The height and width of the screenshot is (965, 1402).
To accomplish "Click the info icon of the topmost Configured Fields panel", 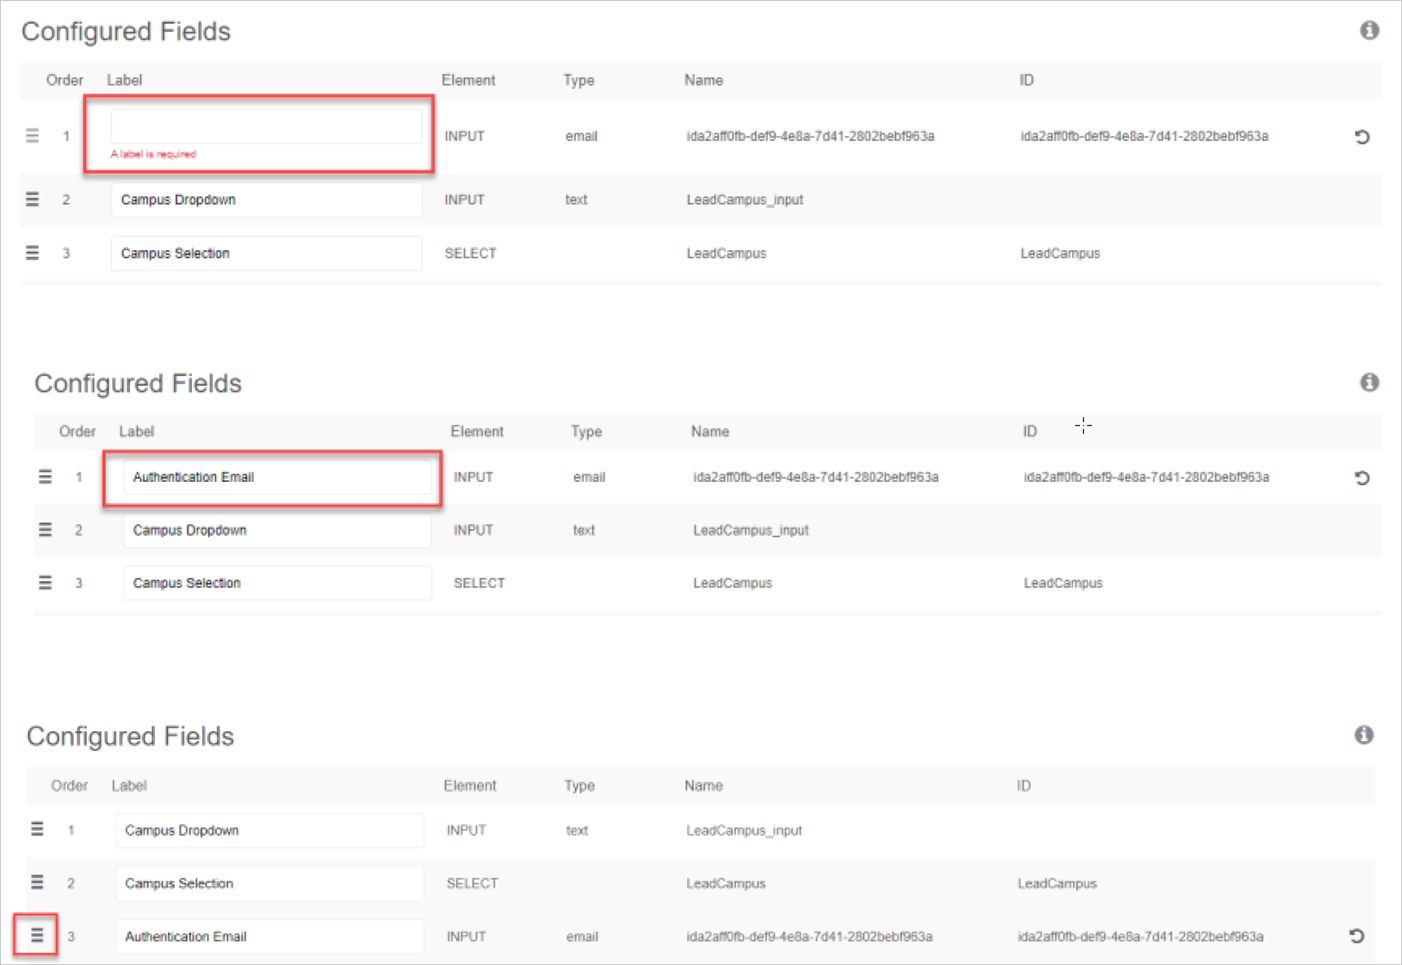I will tap(1369, 31).
